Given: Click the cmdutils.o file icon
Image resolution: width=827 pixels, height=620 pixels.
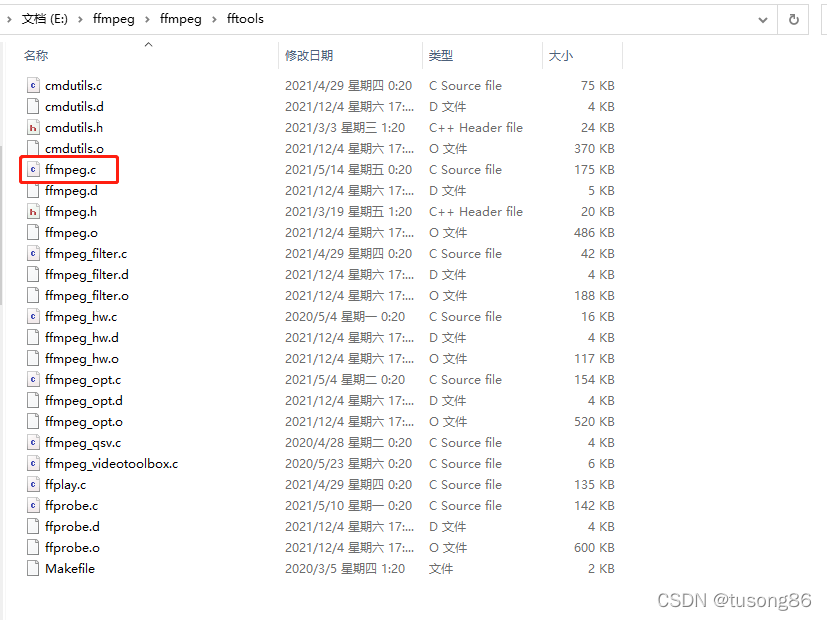Looking at the screenshot, I should (33, 149).
